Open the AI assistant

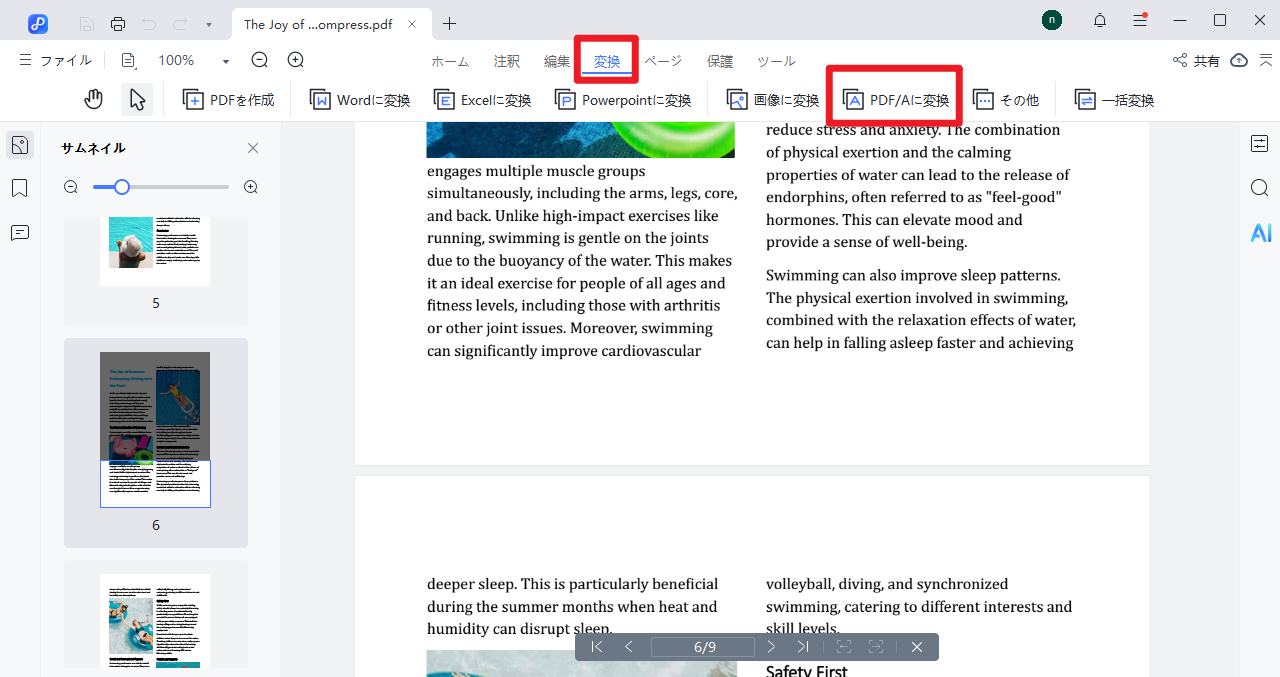[x=1260, y=233]
